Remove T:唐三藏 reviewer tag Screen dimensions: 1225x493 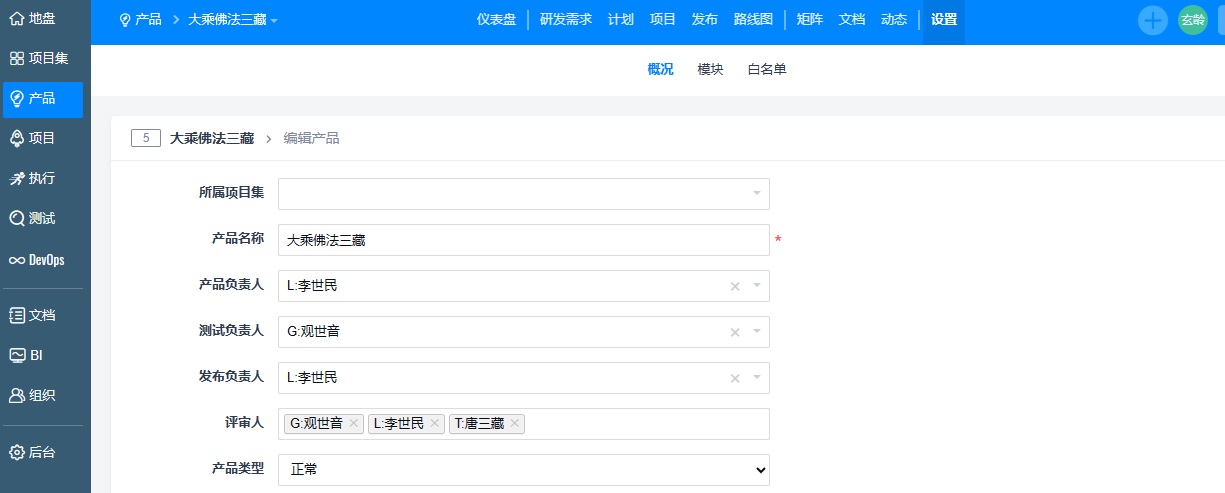tap(515, 424)
